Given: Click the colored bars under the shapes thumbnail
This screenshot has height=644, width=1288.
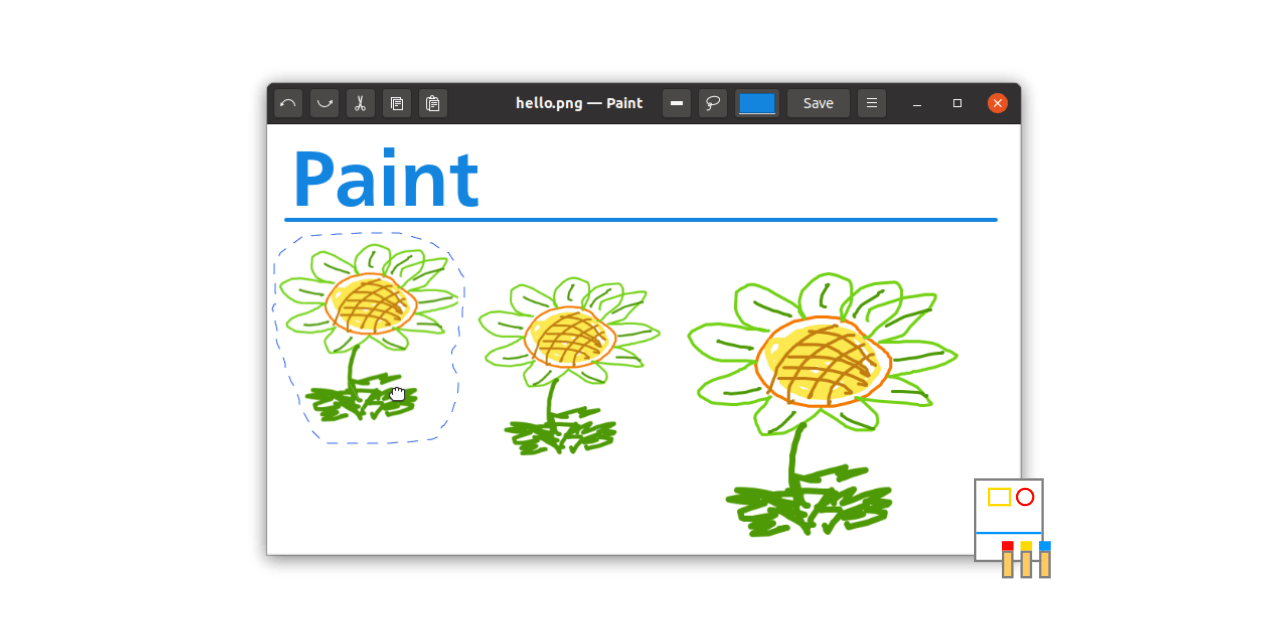Looking at the screenshot, I should pyautogui.click(x=1025, y=560).
